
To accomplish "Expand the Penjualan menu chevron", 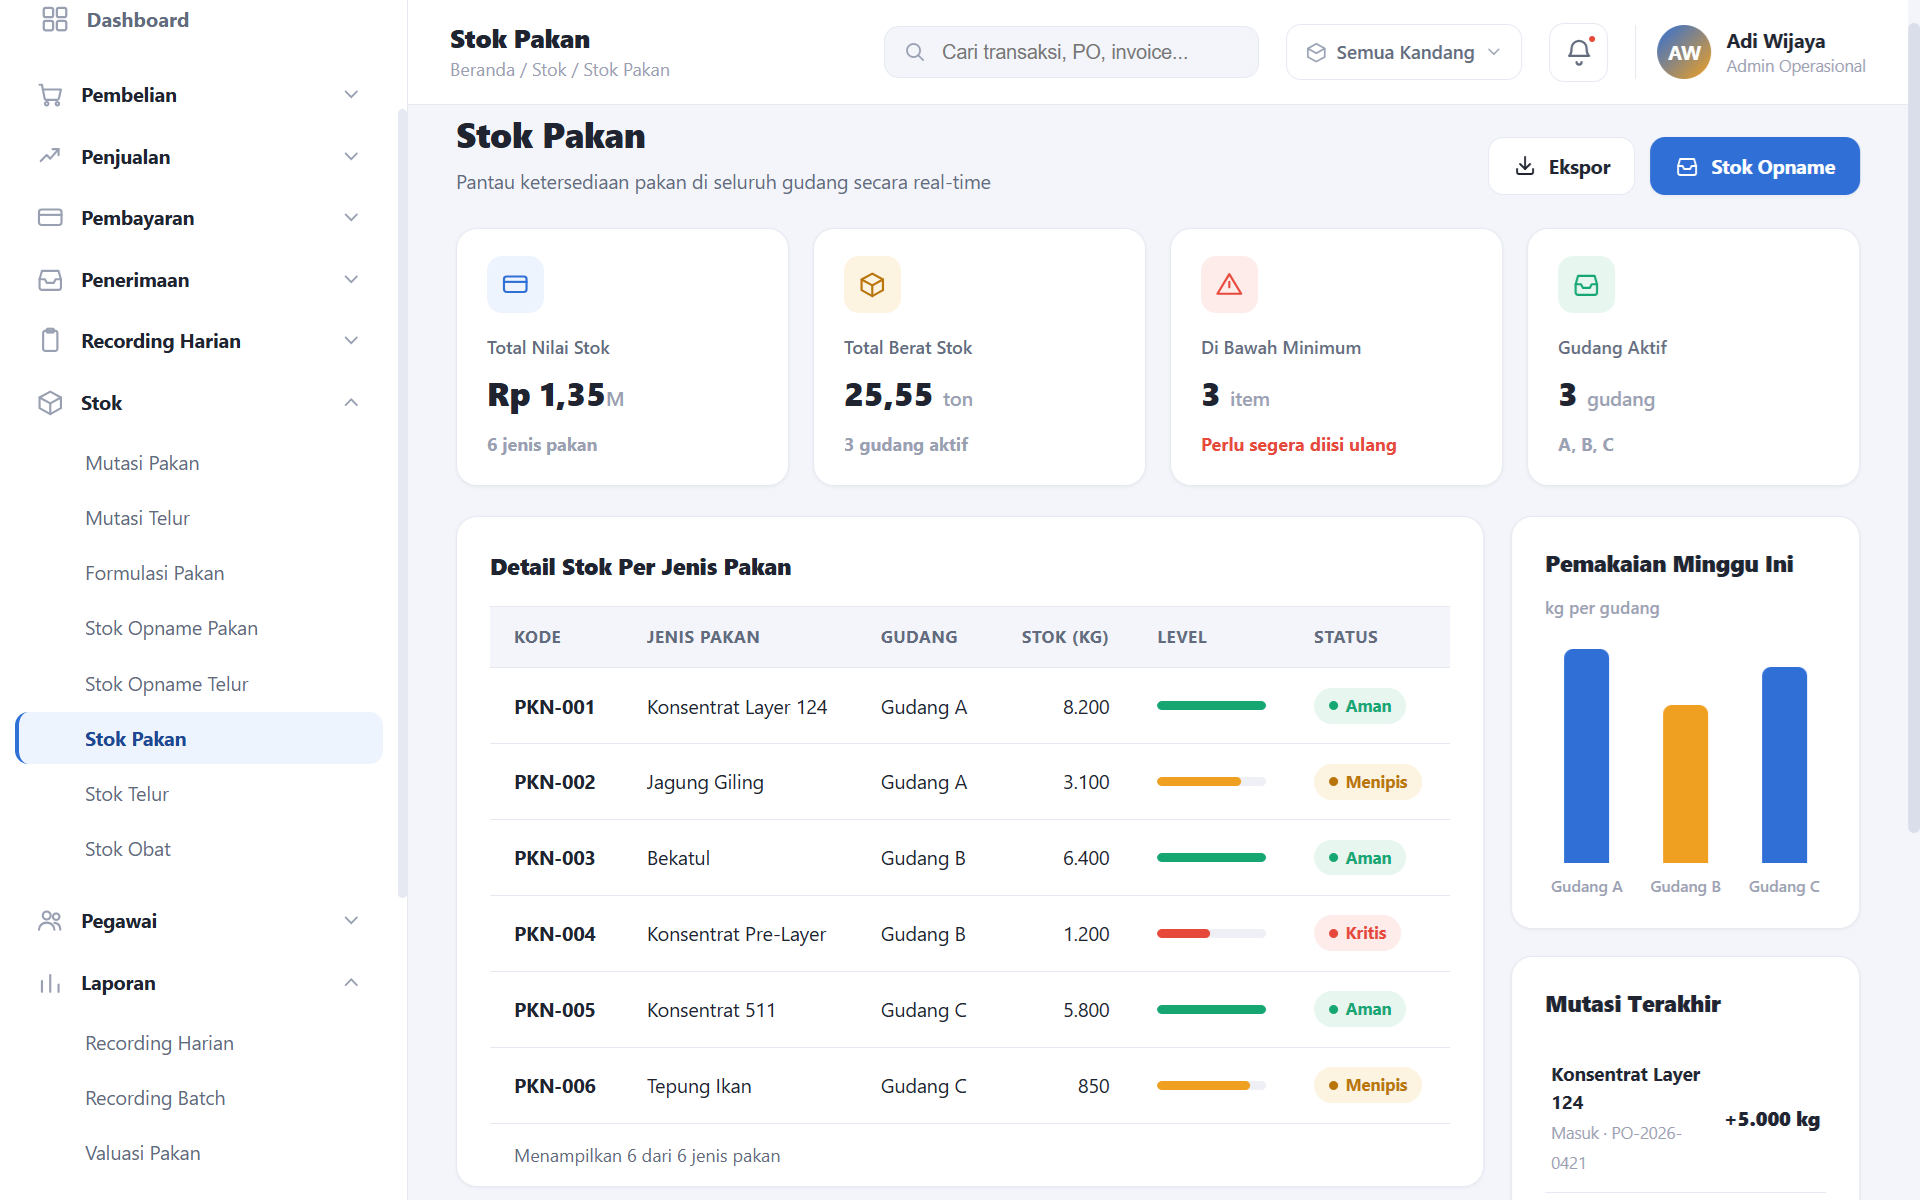I will [x=351, y=156].
